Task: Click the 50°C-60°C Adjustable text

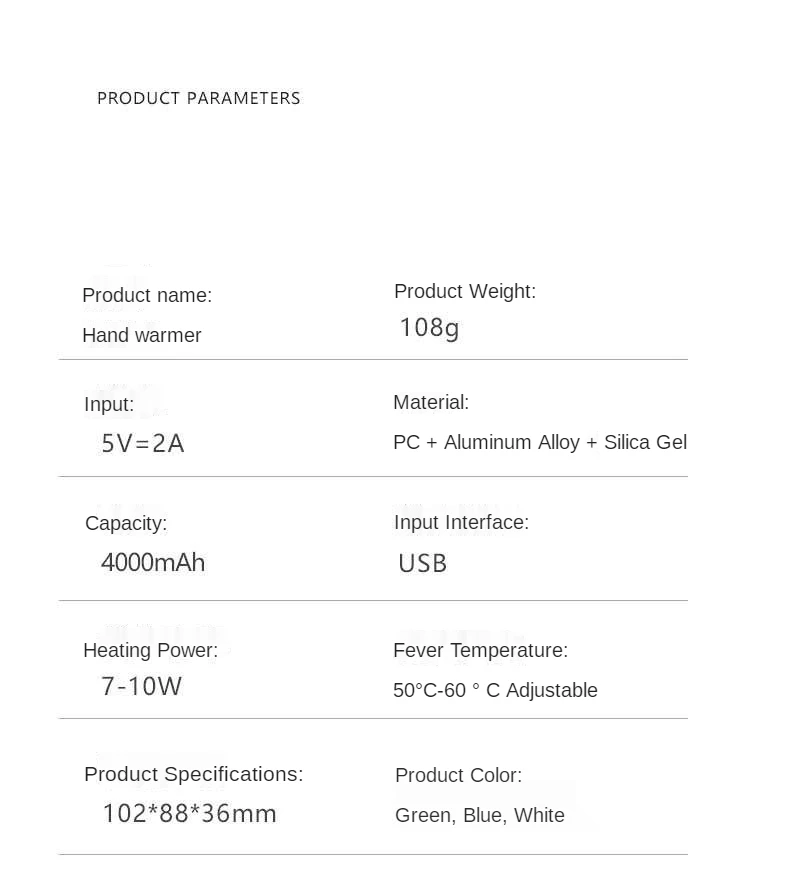Action: (495, 690)
